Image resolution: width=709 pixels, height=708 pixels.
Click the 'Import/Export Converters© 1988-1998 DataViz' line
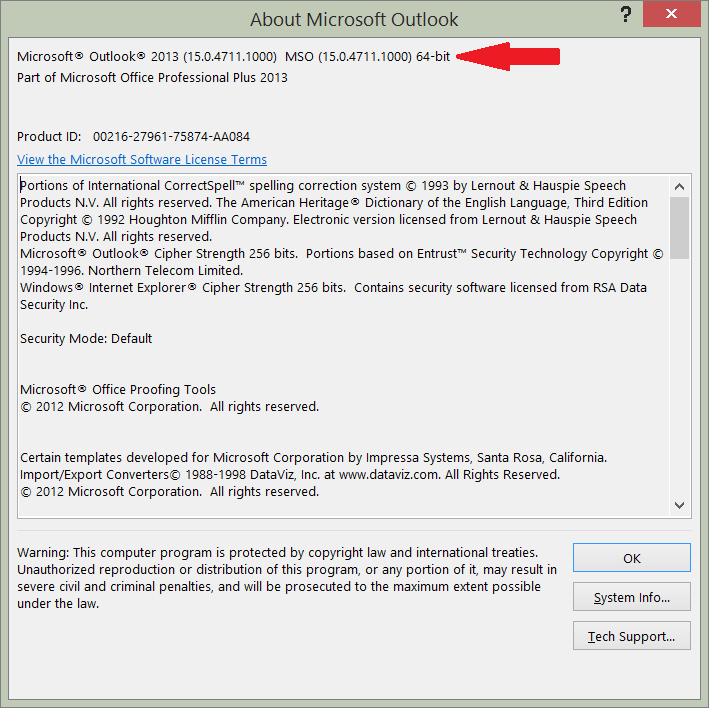pos(290,474)
